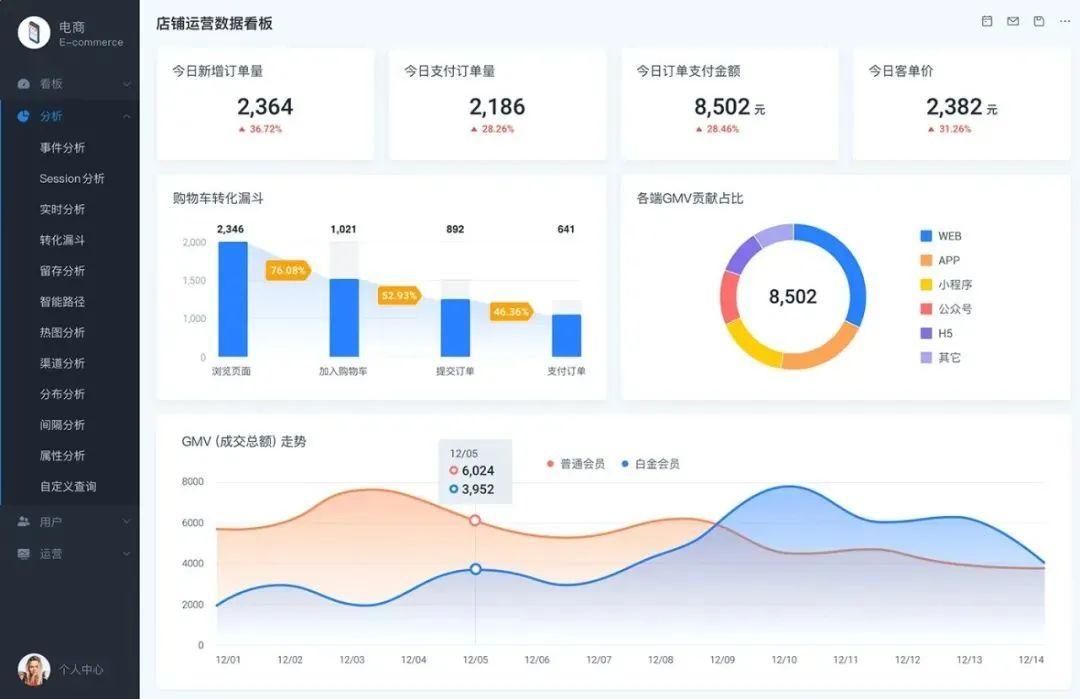Open 属性分析 menu item
The height and width of the screenshot is (699, 1080).
(62, 455)
